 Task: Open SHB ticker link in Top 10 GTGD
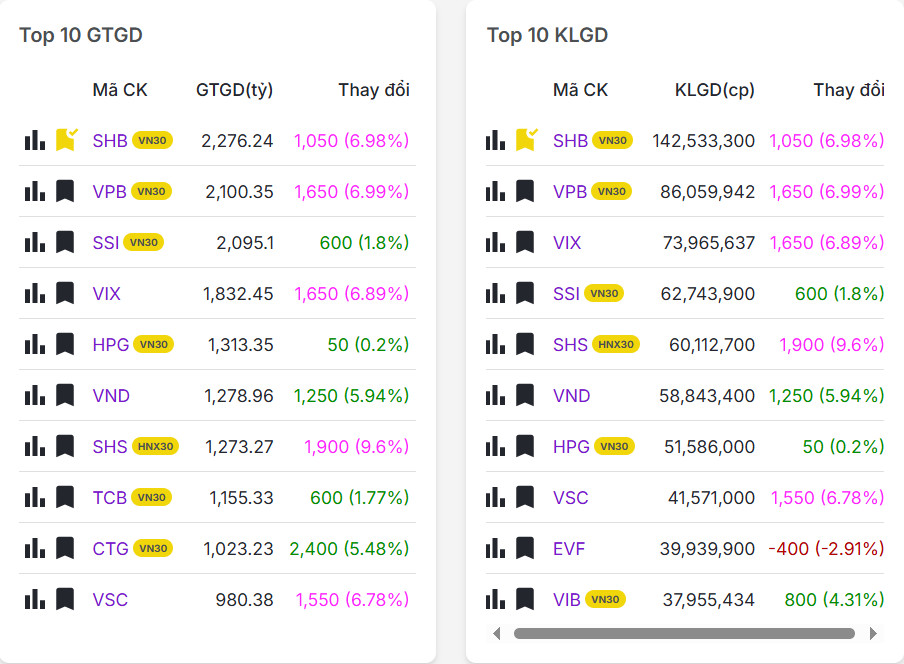[110, 141]
